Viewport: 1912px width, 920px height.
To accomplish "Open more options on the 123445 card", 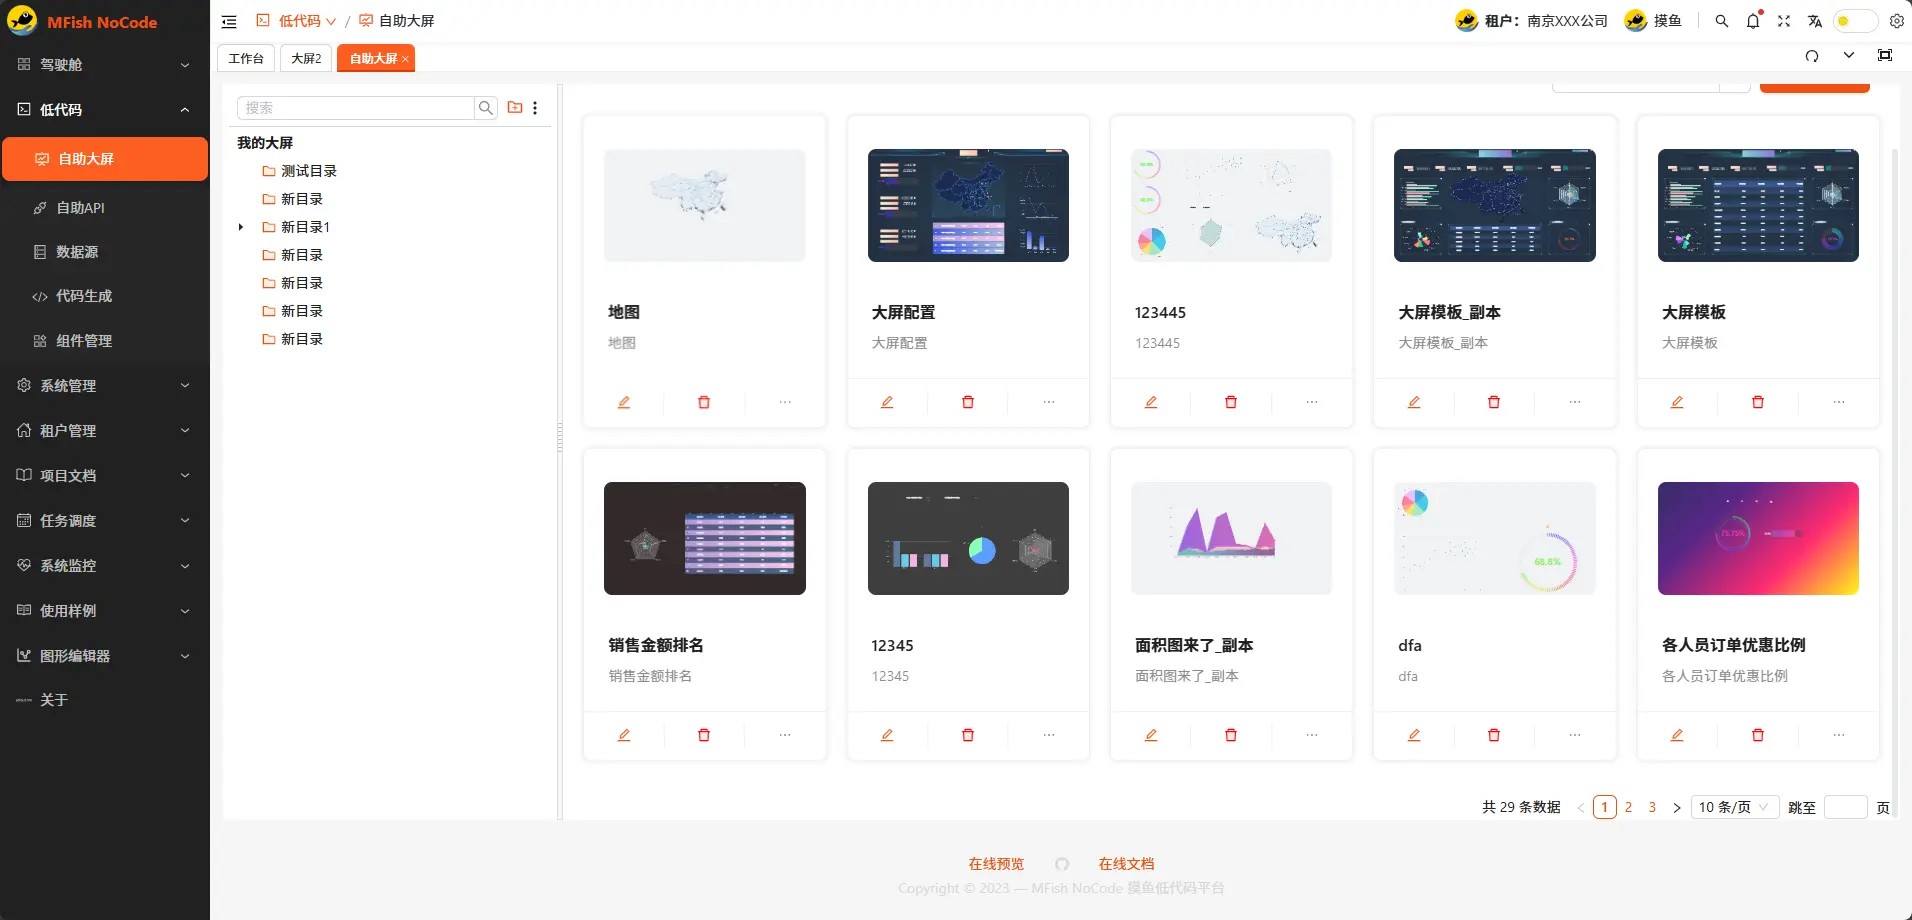I will (1311, 402).
